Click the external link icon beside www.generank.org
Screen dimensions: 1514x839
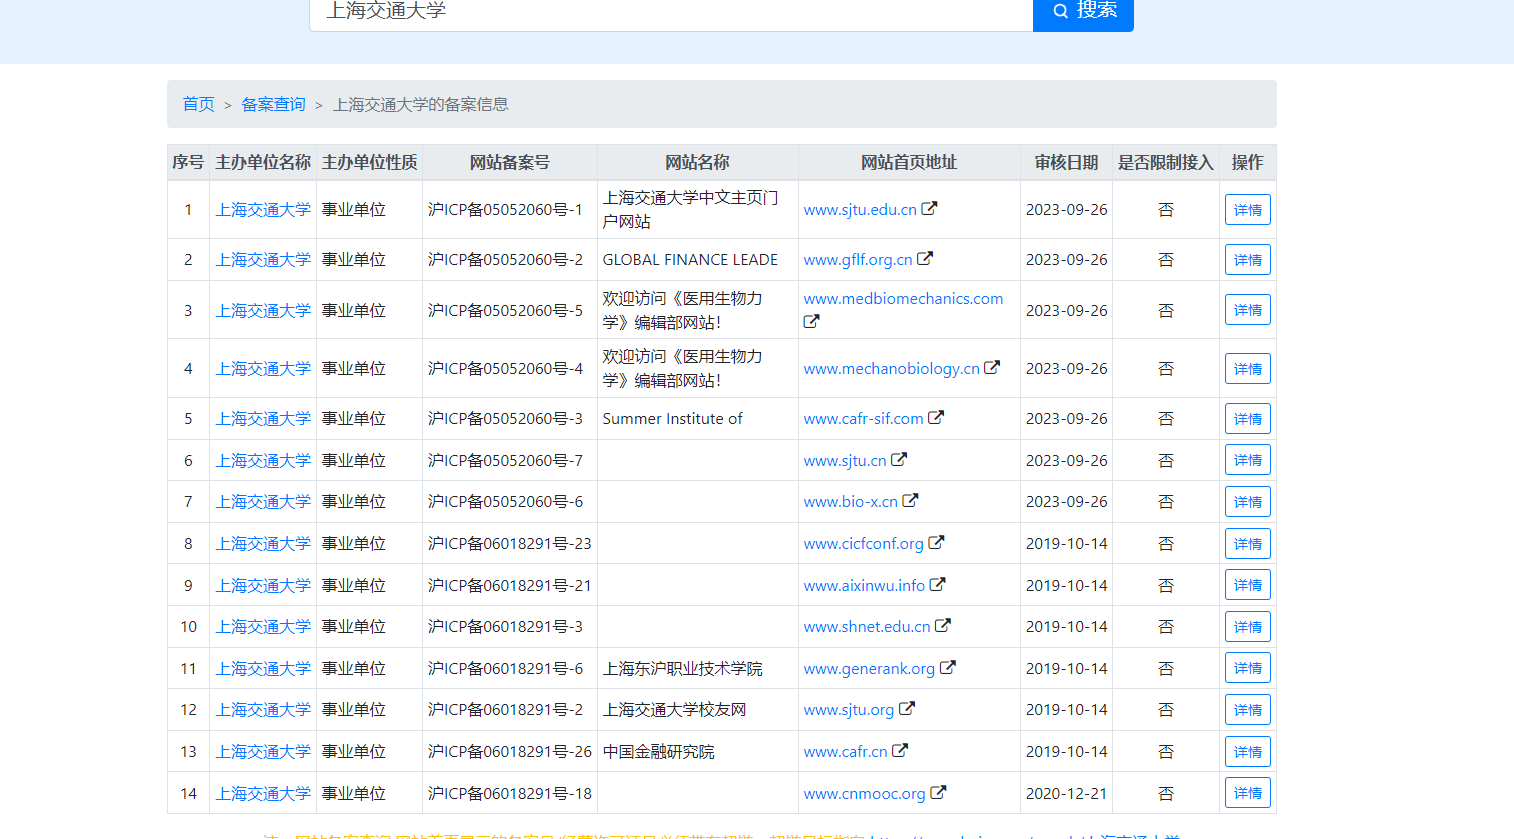pyautogui.click(x=948, y=668)
